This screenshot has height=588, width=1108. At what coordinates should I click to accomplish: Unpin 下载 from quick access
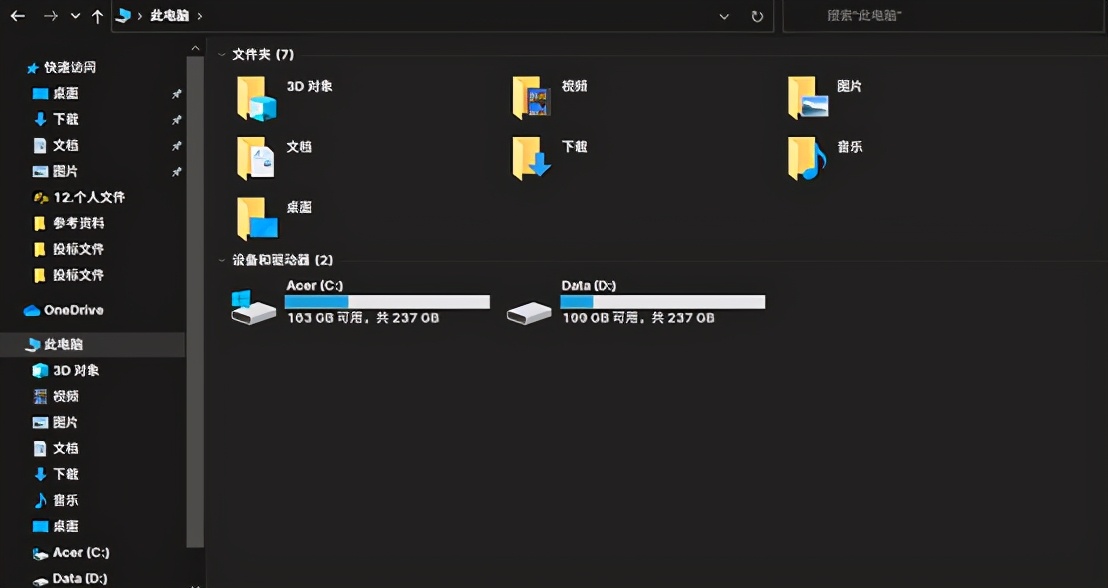point(176,119)
